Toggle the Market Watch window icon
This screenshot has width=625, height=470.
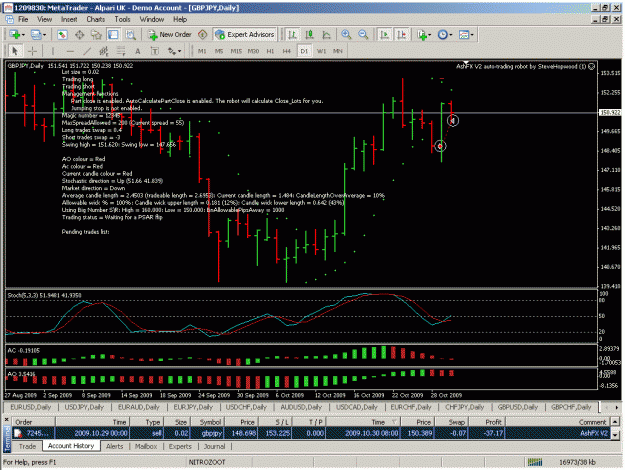coord(62,35)
